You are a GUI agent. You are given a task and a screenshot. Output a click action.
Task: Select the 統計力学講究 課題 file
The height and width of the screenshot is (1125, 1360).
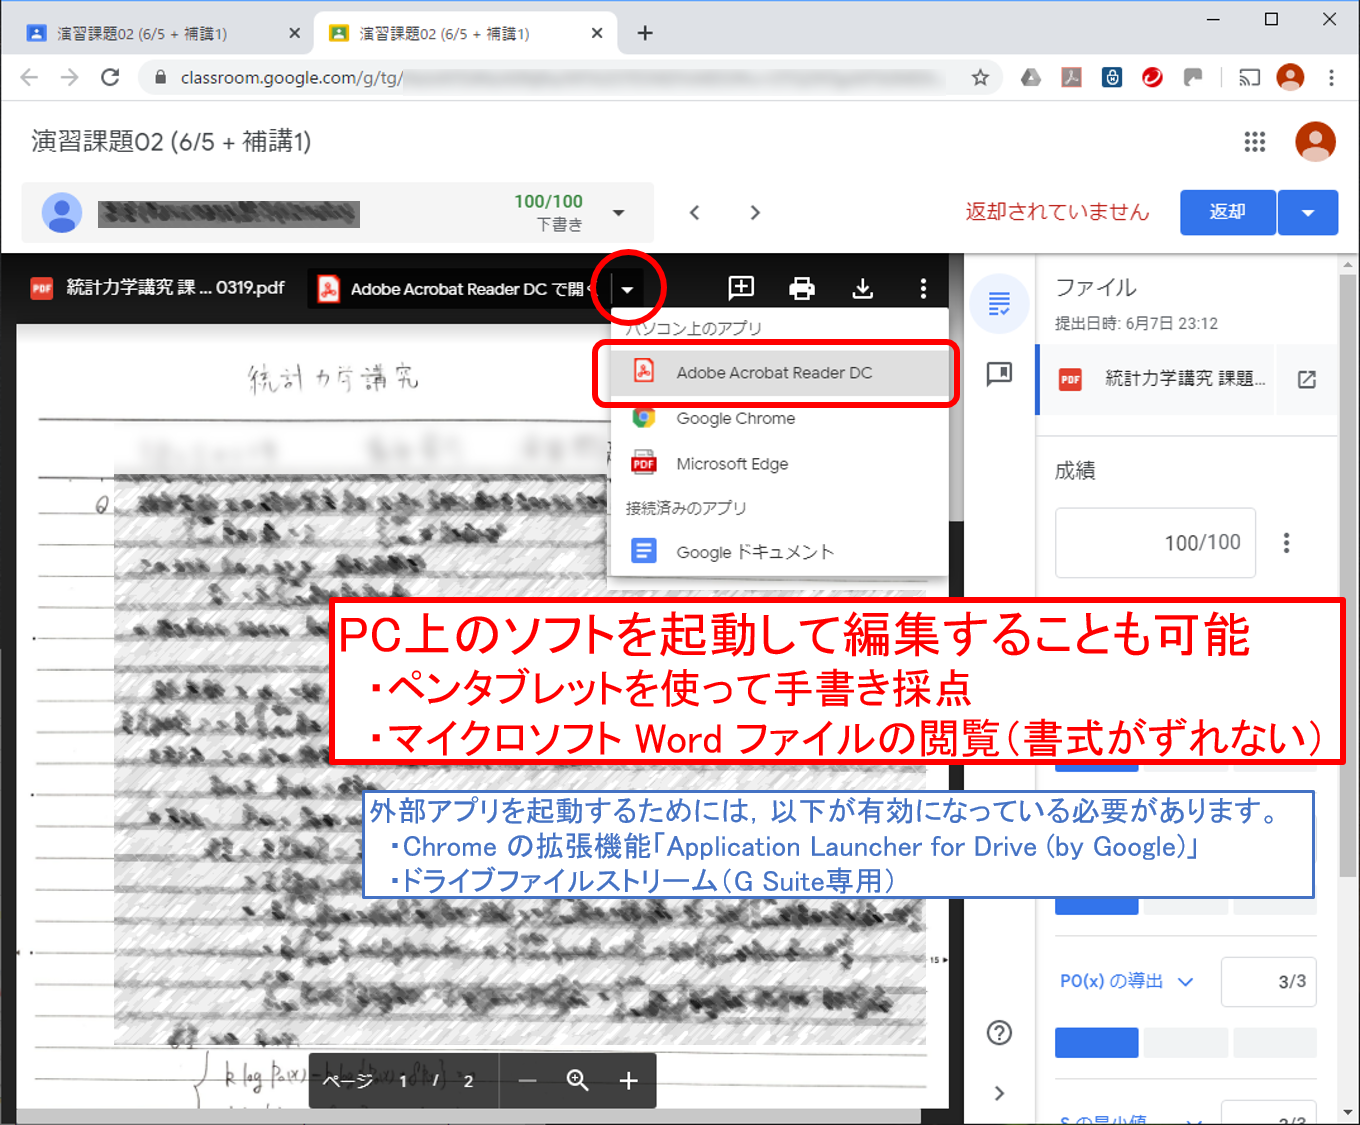[1155, 378]
